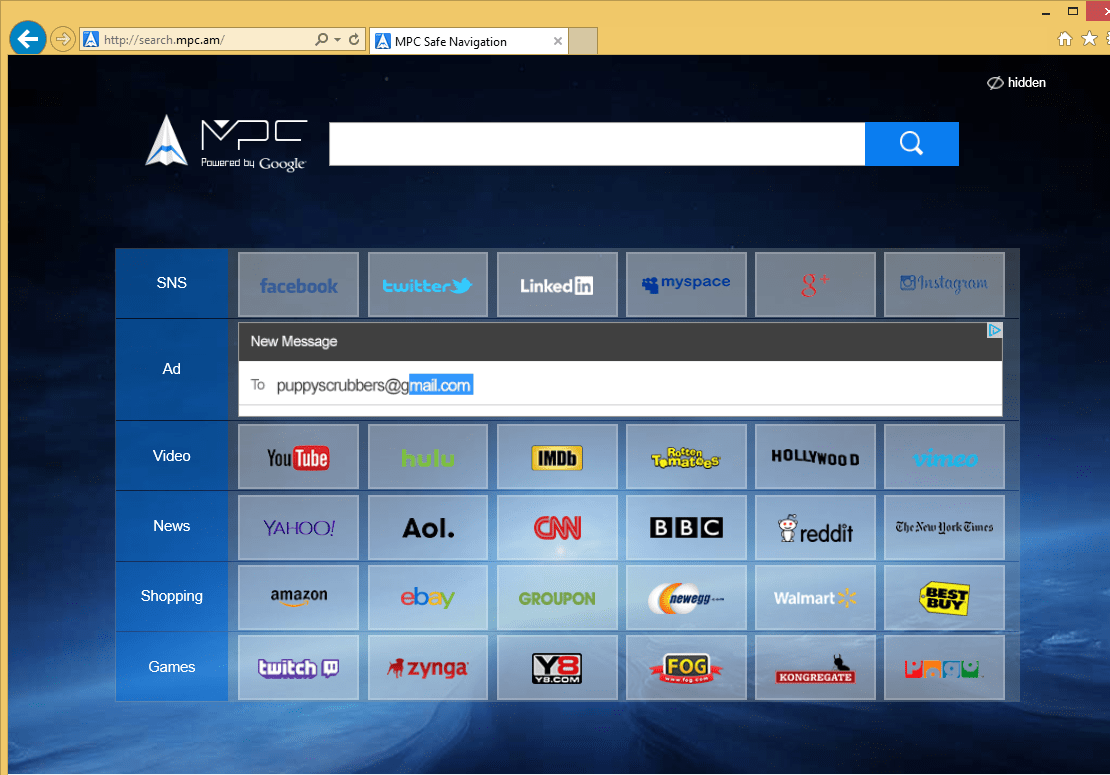Focus the MPC search input field
Viewport: 1110px width, 775px height.
click(x=597, y=144)
